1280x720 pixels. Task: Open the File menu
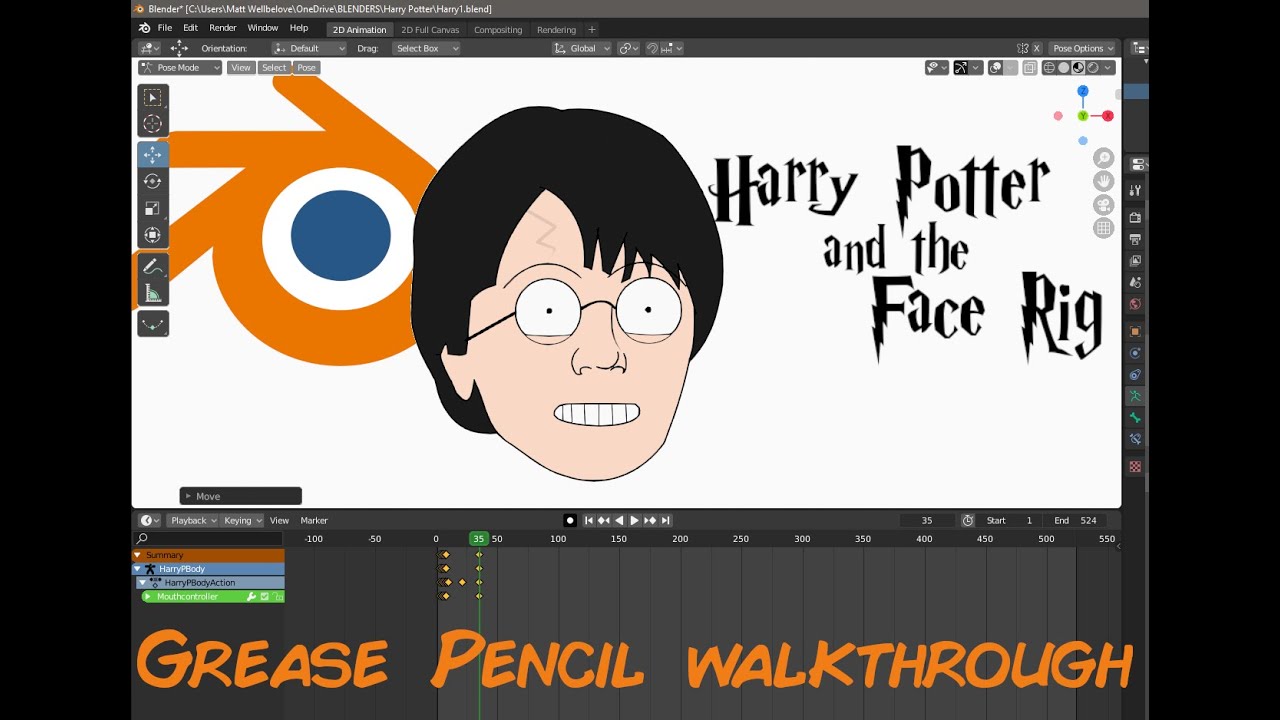click(165, 28)
